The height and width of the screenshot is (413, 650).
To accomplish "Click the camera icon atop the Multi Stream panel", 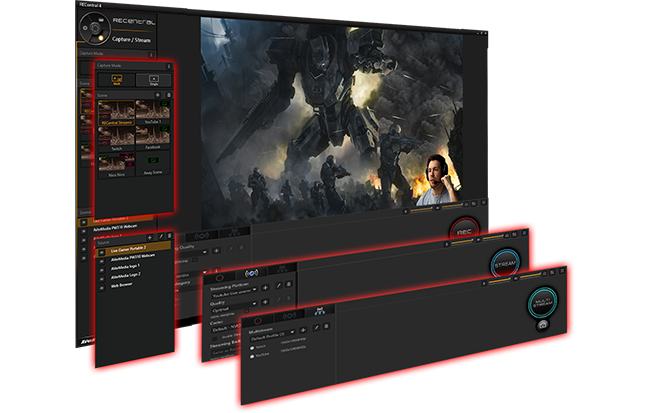I will coord(544,274).
